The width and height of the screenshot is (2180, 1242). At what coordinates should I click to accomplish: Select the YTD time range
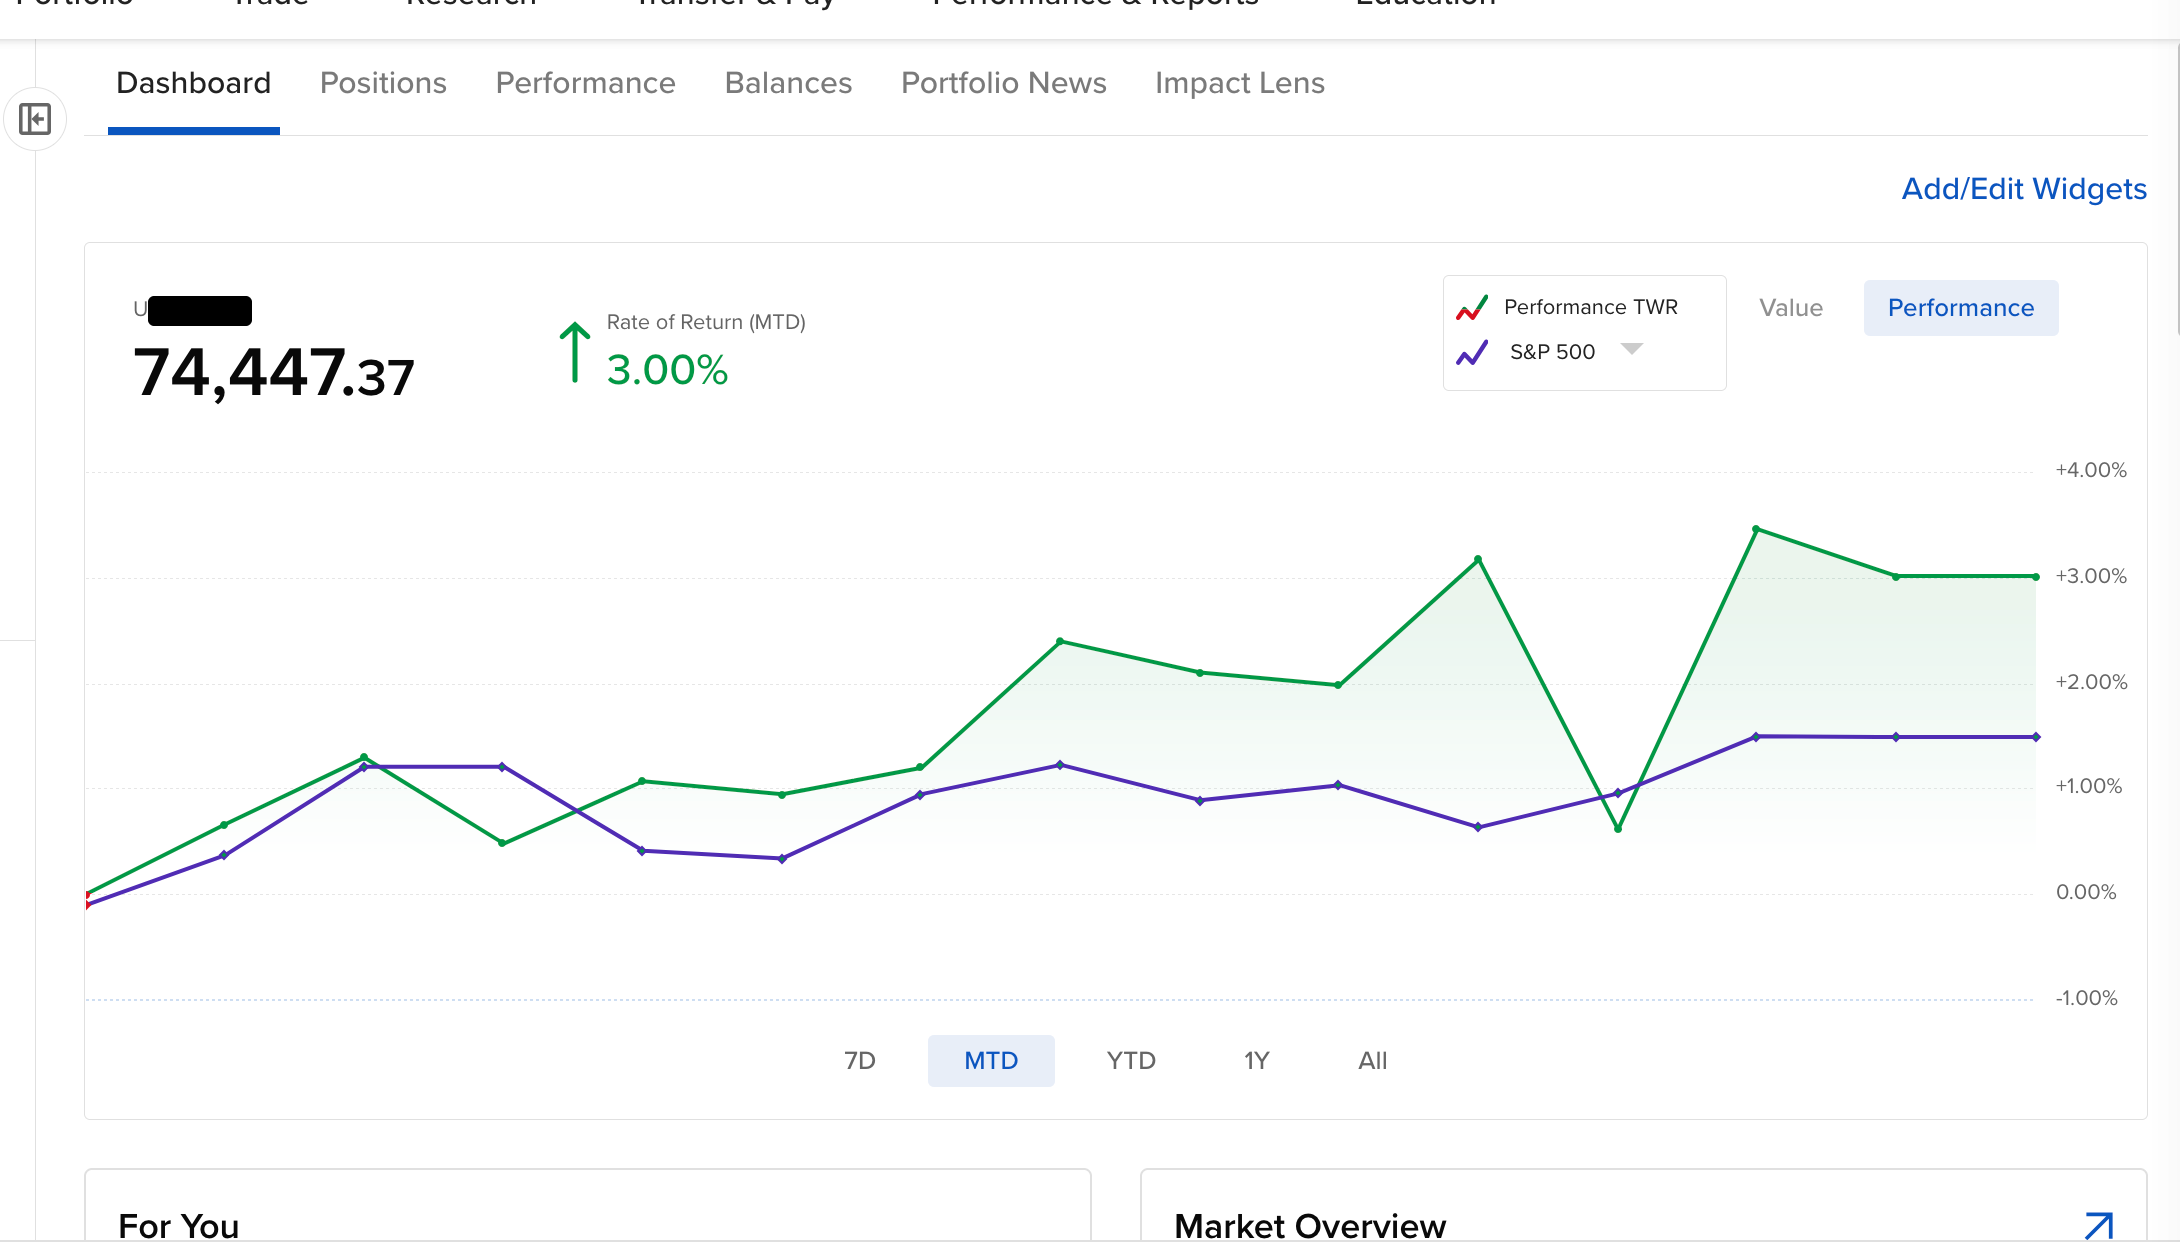click(1131, 1061)
